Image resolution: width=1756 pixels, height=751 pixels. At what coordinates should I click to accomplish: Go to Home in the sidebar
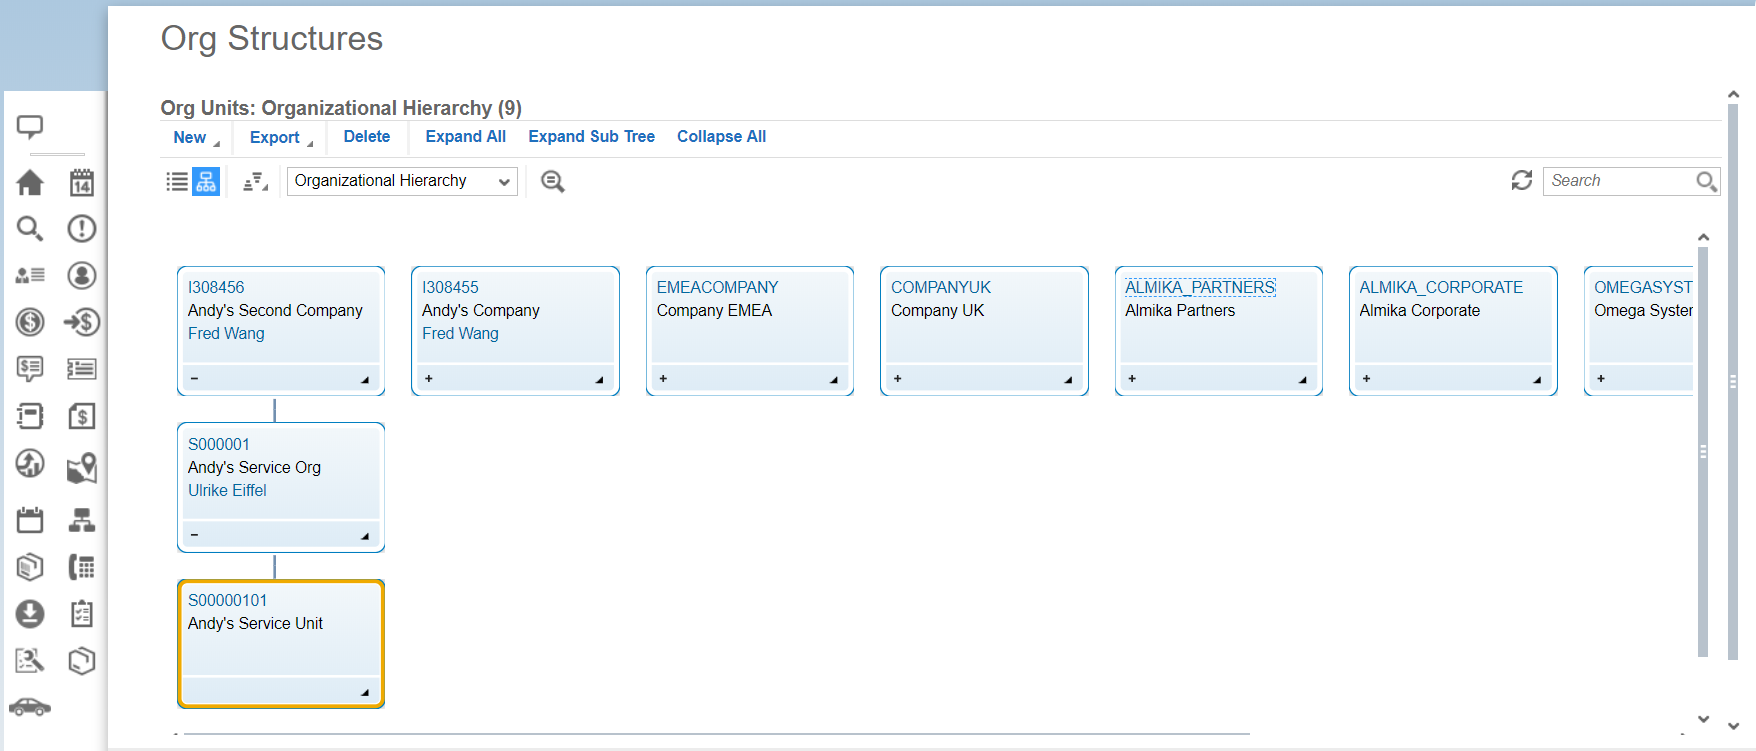click(x=30, y=182)
